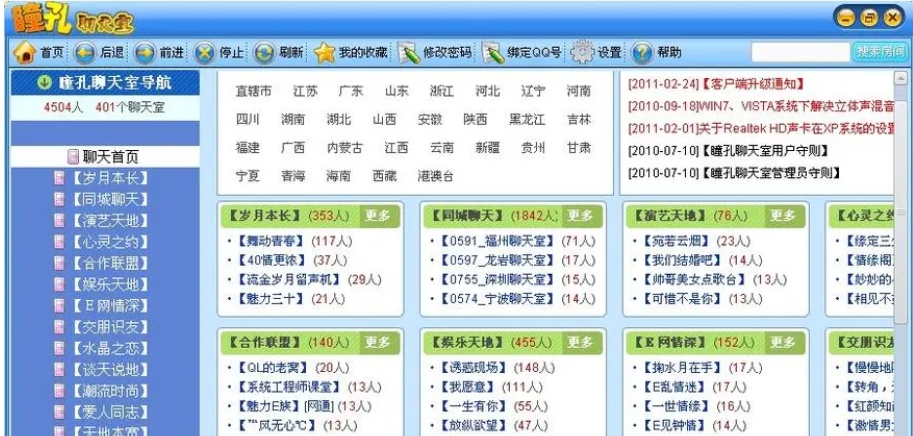
Task: Select 港澳台 region link
Action: point(436,176)
